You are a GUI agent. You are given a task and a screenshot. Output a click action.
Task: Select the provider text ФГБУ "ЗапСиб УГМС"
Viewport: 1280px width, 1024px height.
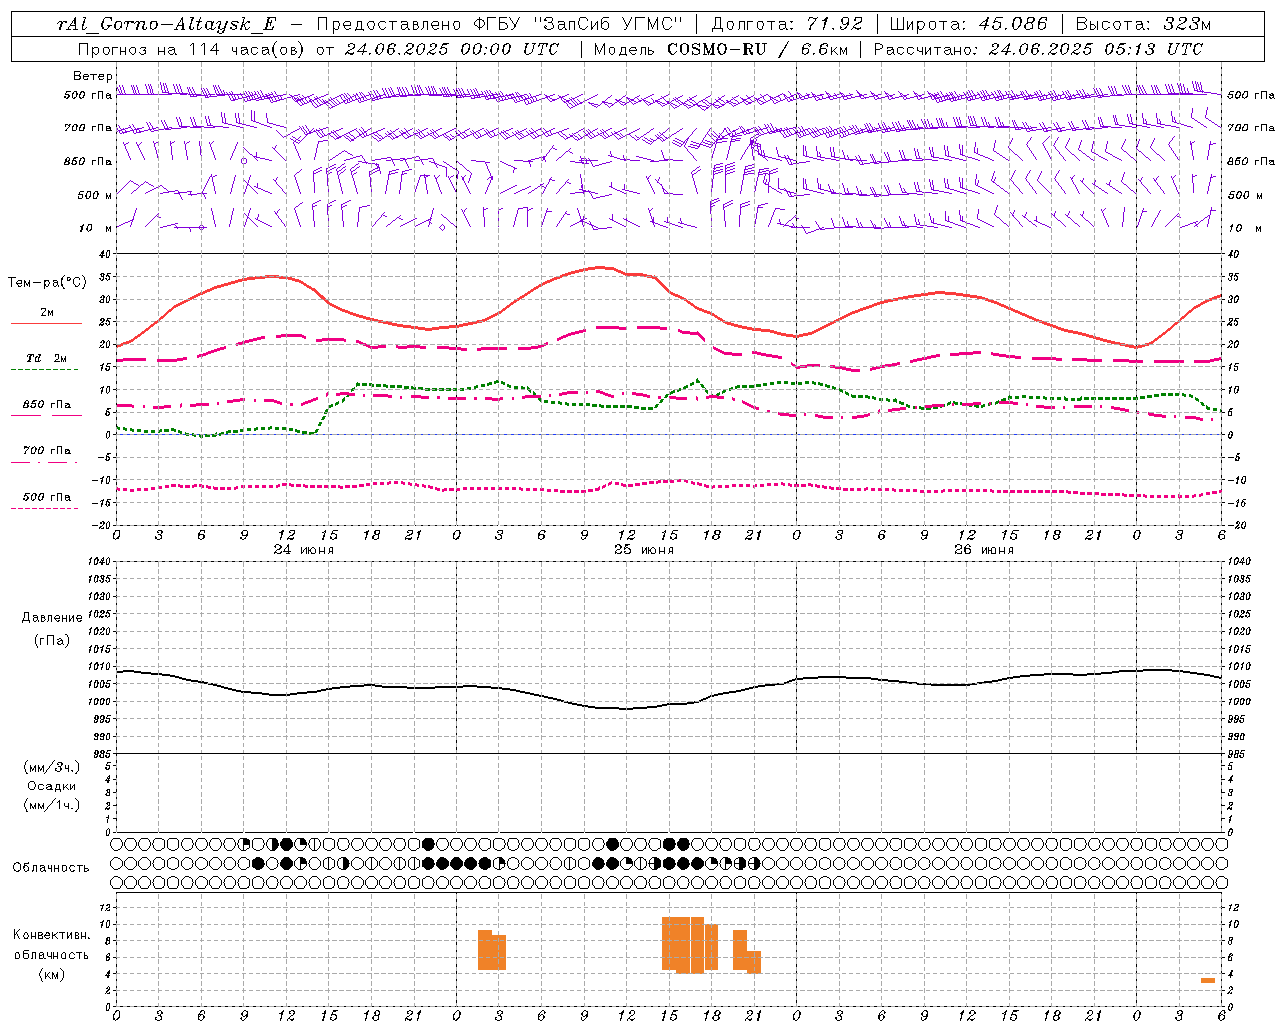pyautogui.click(x=577, y=24)
